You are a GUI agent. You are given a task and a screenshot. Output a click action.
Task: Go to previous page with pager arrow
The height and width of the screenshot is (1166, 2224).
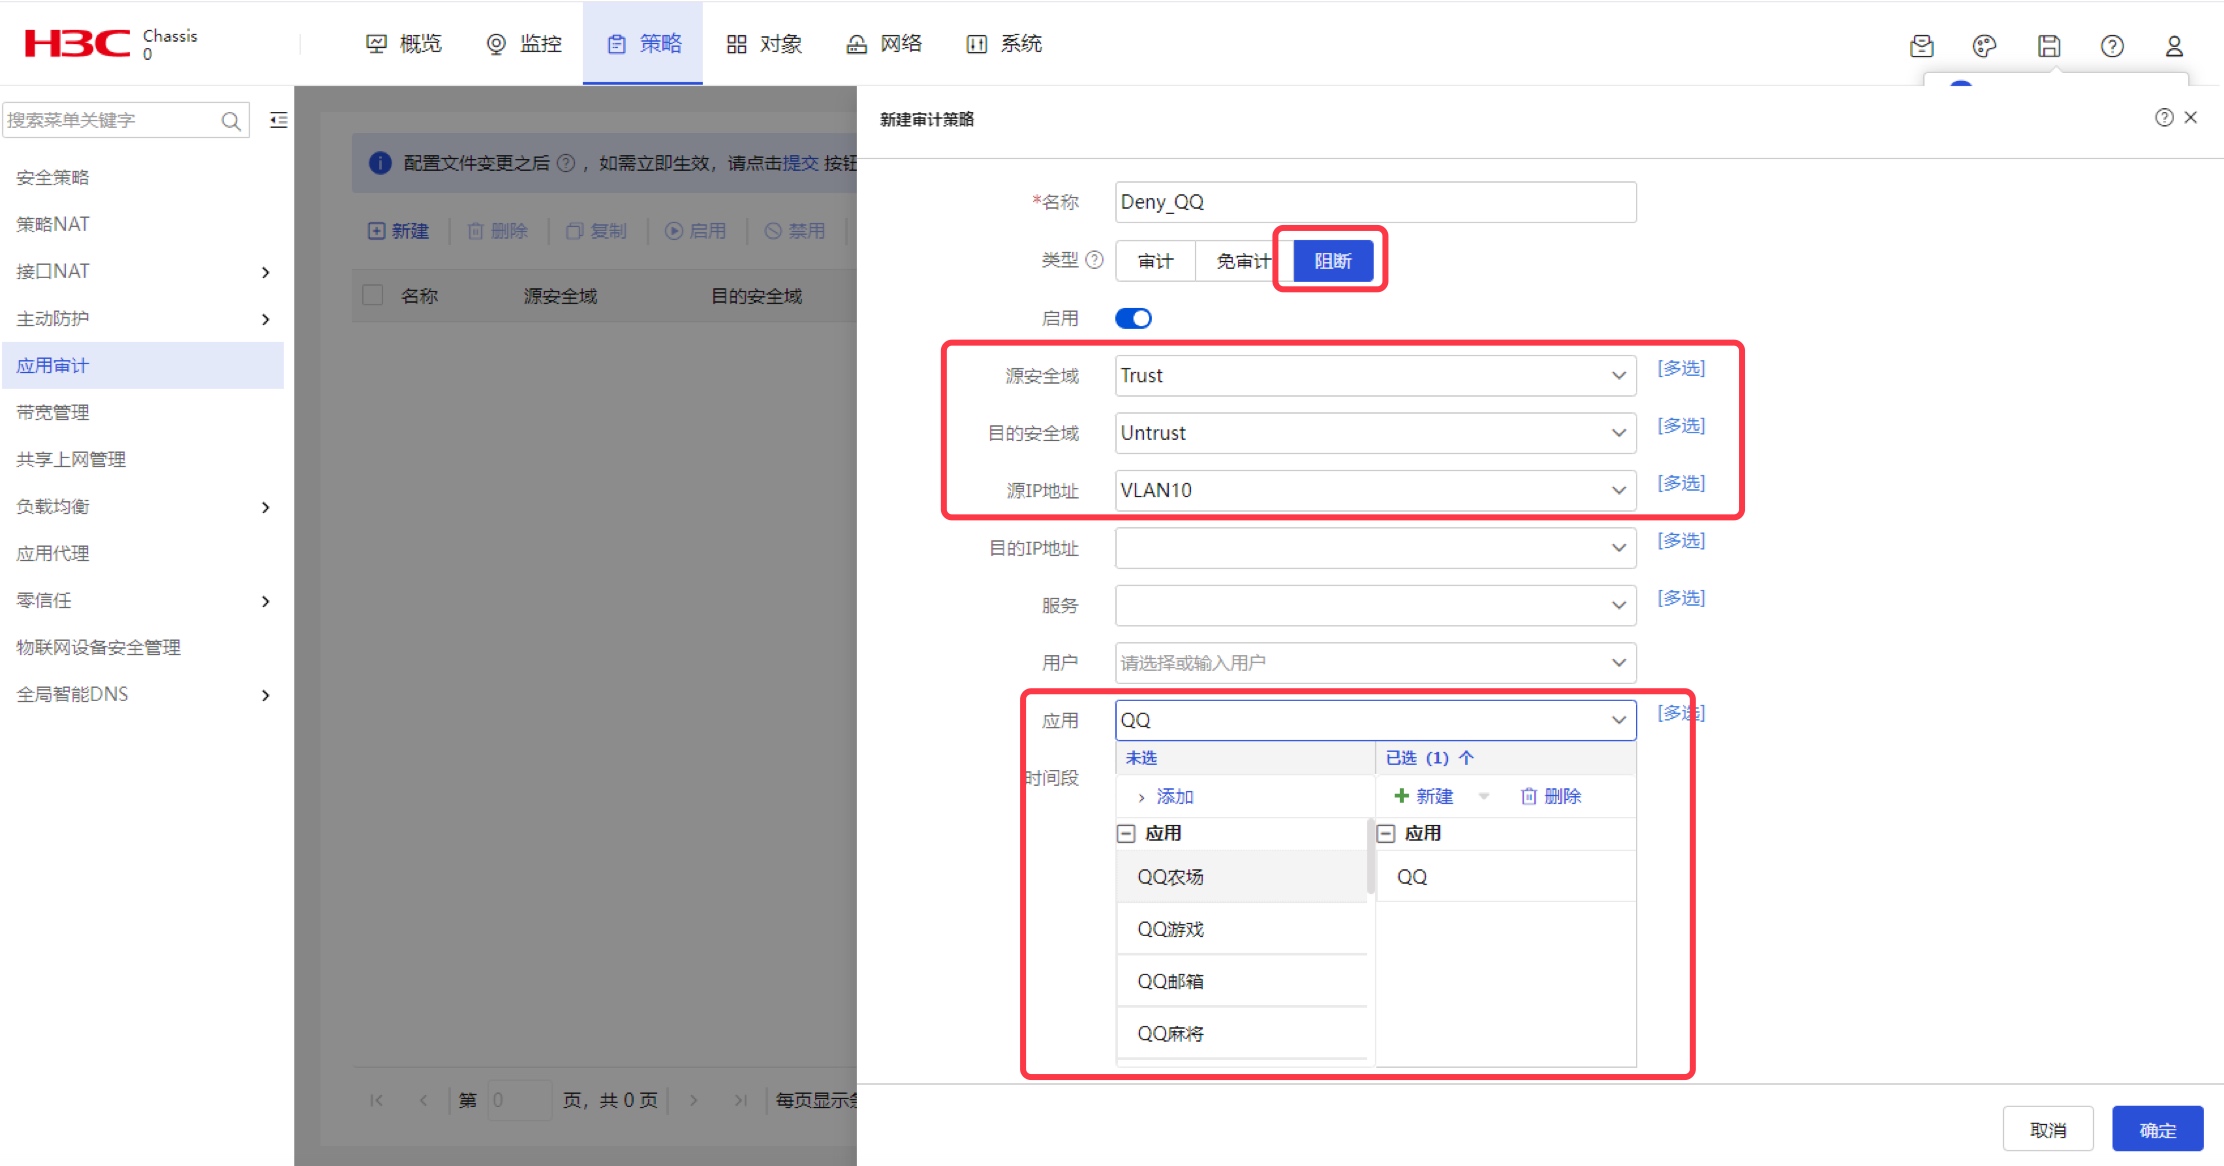point(423,1100)
